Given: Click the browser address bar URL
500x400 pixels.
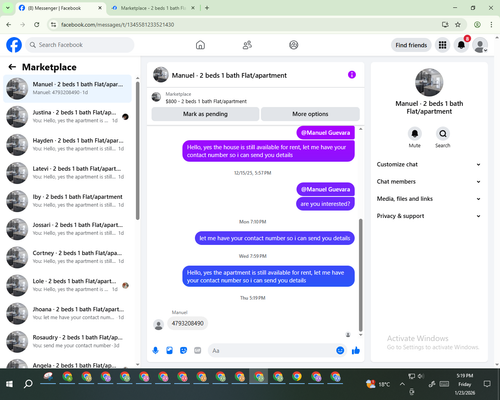Looking at the screenshot, I should coord(117,25).
